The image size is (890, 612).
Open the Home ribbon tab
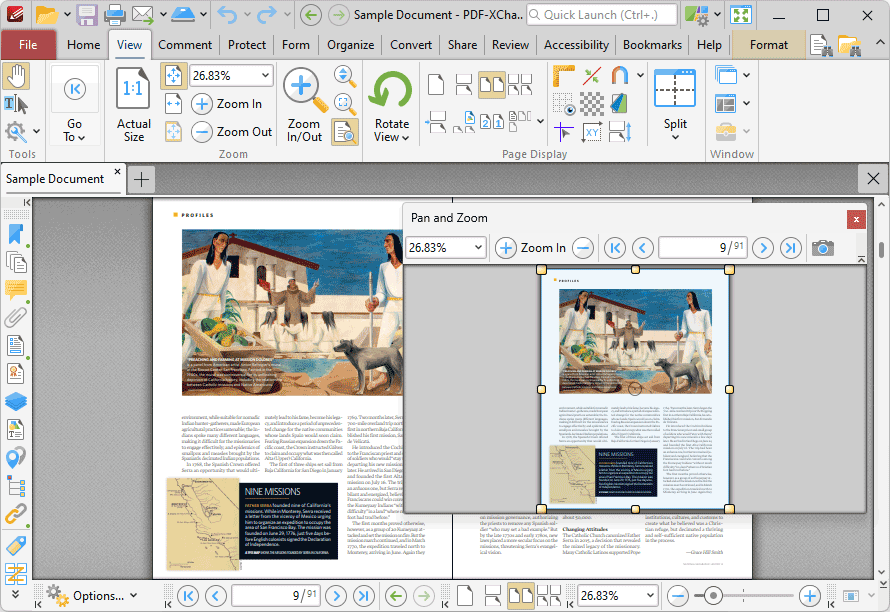(x=83, y=45)
